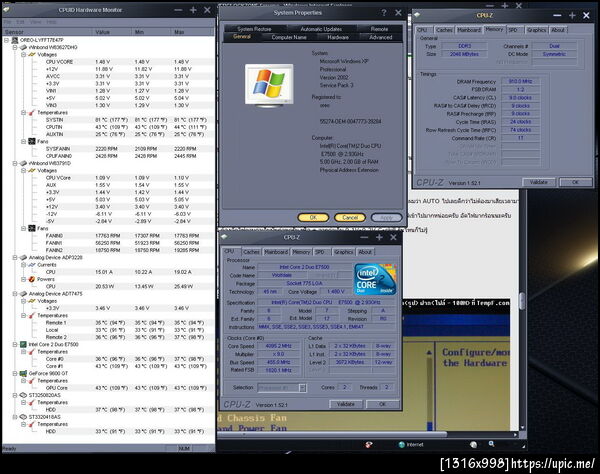Collapse the Winbond W83627DHG tree node
Screen dimensions: 600x474
[15, 47]
